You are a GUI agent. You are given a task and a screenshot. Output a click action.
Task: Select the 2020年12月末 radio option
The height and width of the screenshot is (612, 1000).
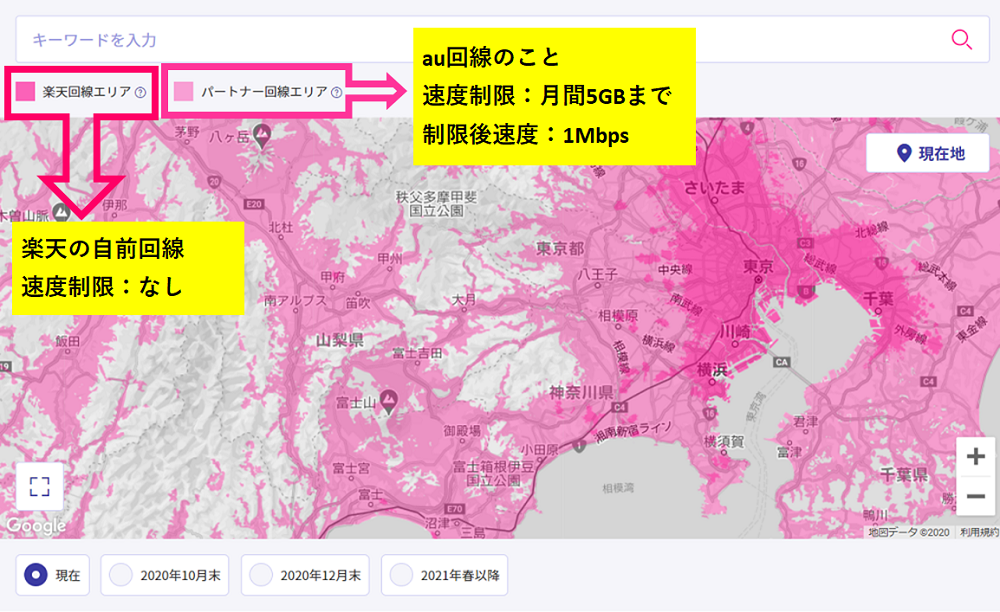(x=305, y=575)
